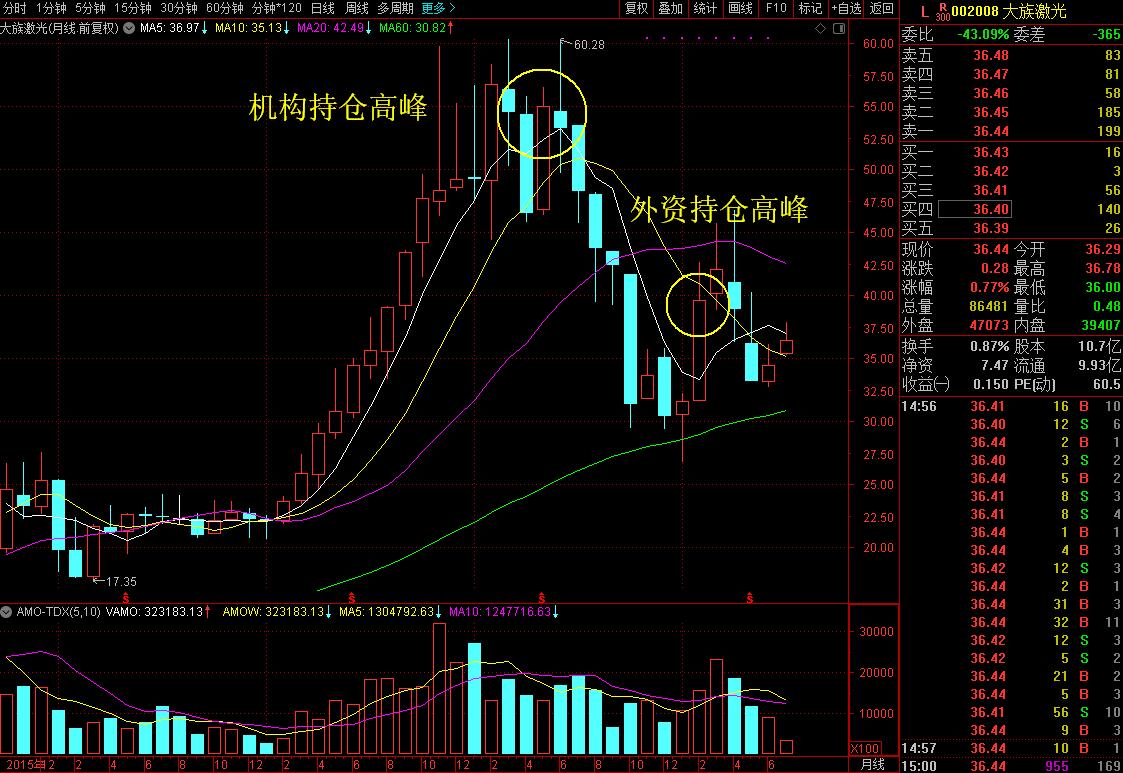
Task: Select the 买二 36.42 order row
Action: click(x=1011, y=171)
